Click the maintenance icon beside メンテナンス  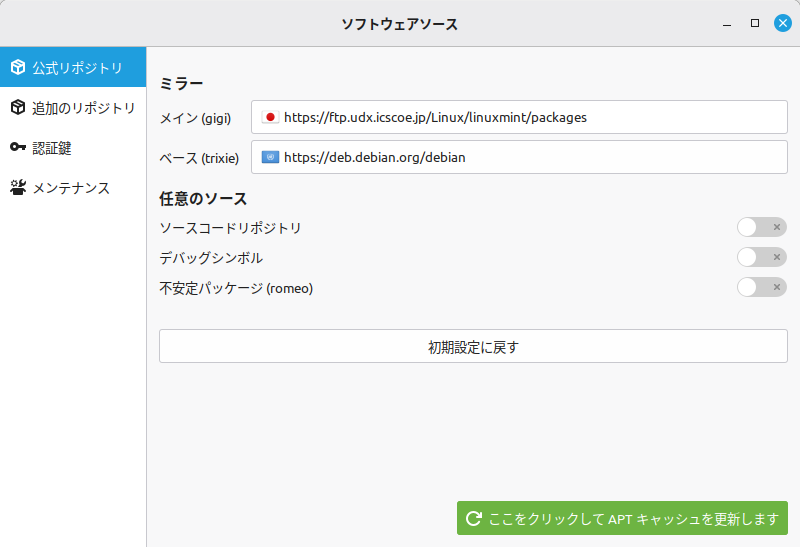(x=17, y=188)
